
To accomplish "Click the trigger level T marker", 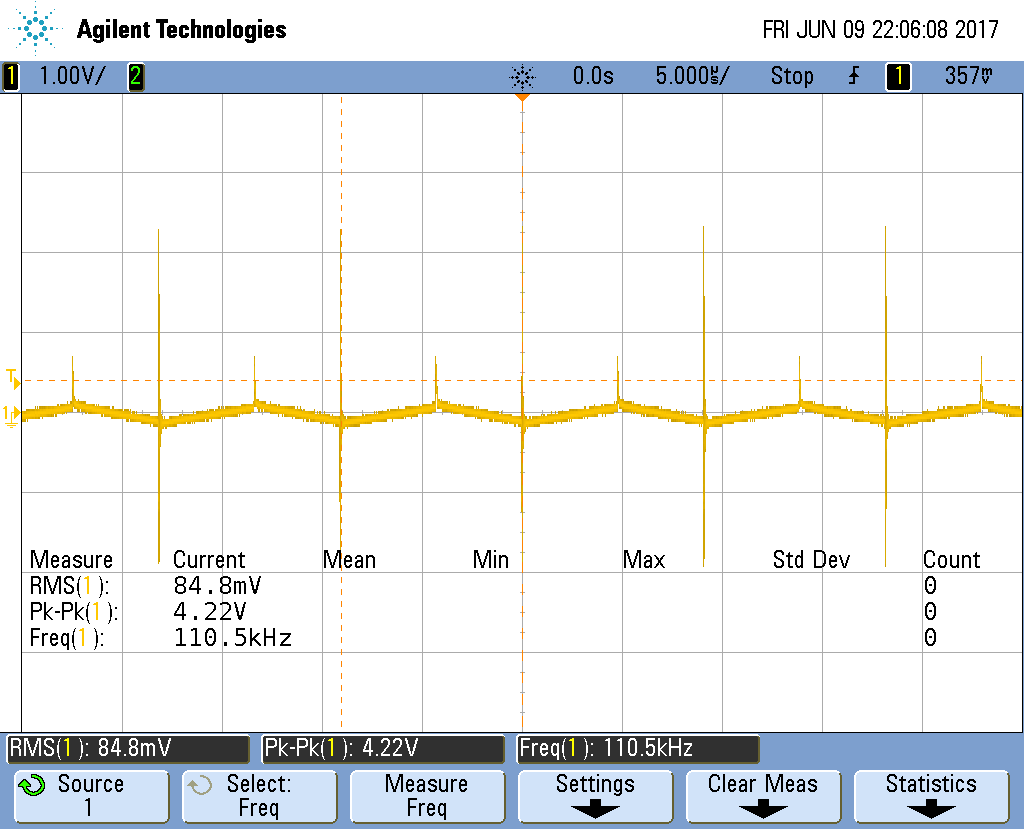I will (12, 378).
